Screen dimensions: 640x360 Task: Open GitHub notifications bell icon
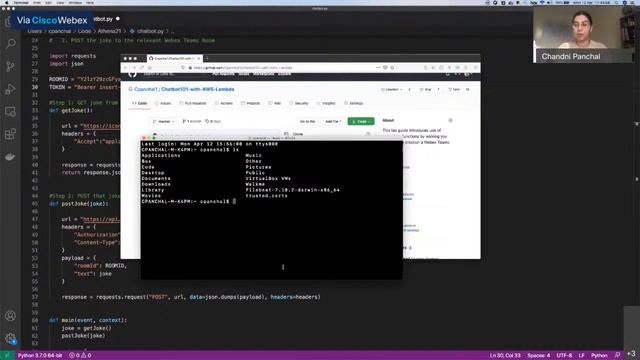point(448,74)
